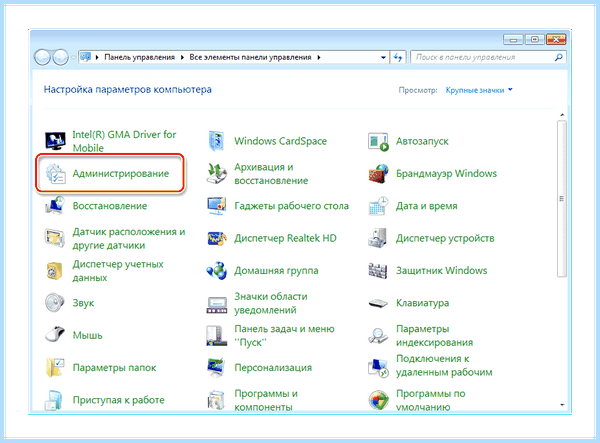This screenshot has height=443, width=600.
Task: Click the Защитник Windows castle wall icon
Action: (x=378, y=271)
